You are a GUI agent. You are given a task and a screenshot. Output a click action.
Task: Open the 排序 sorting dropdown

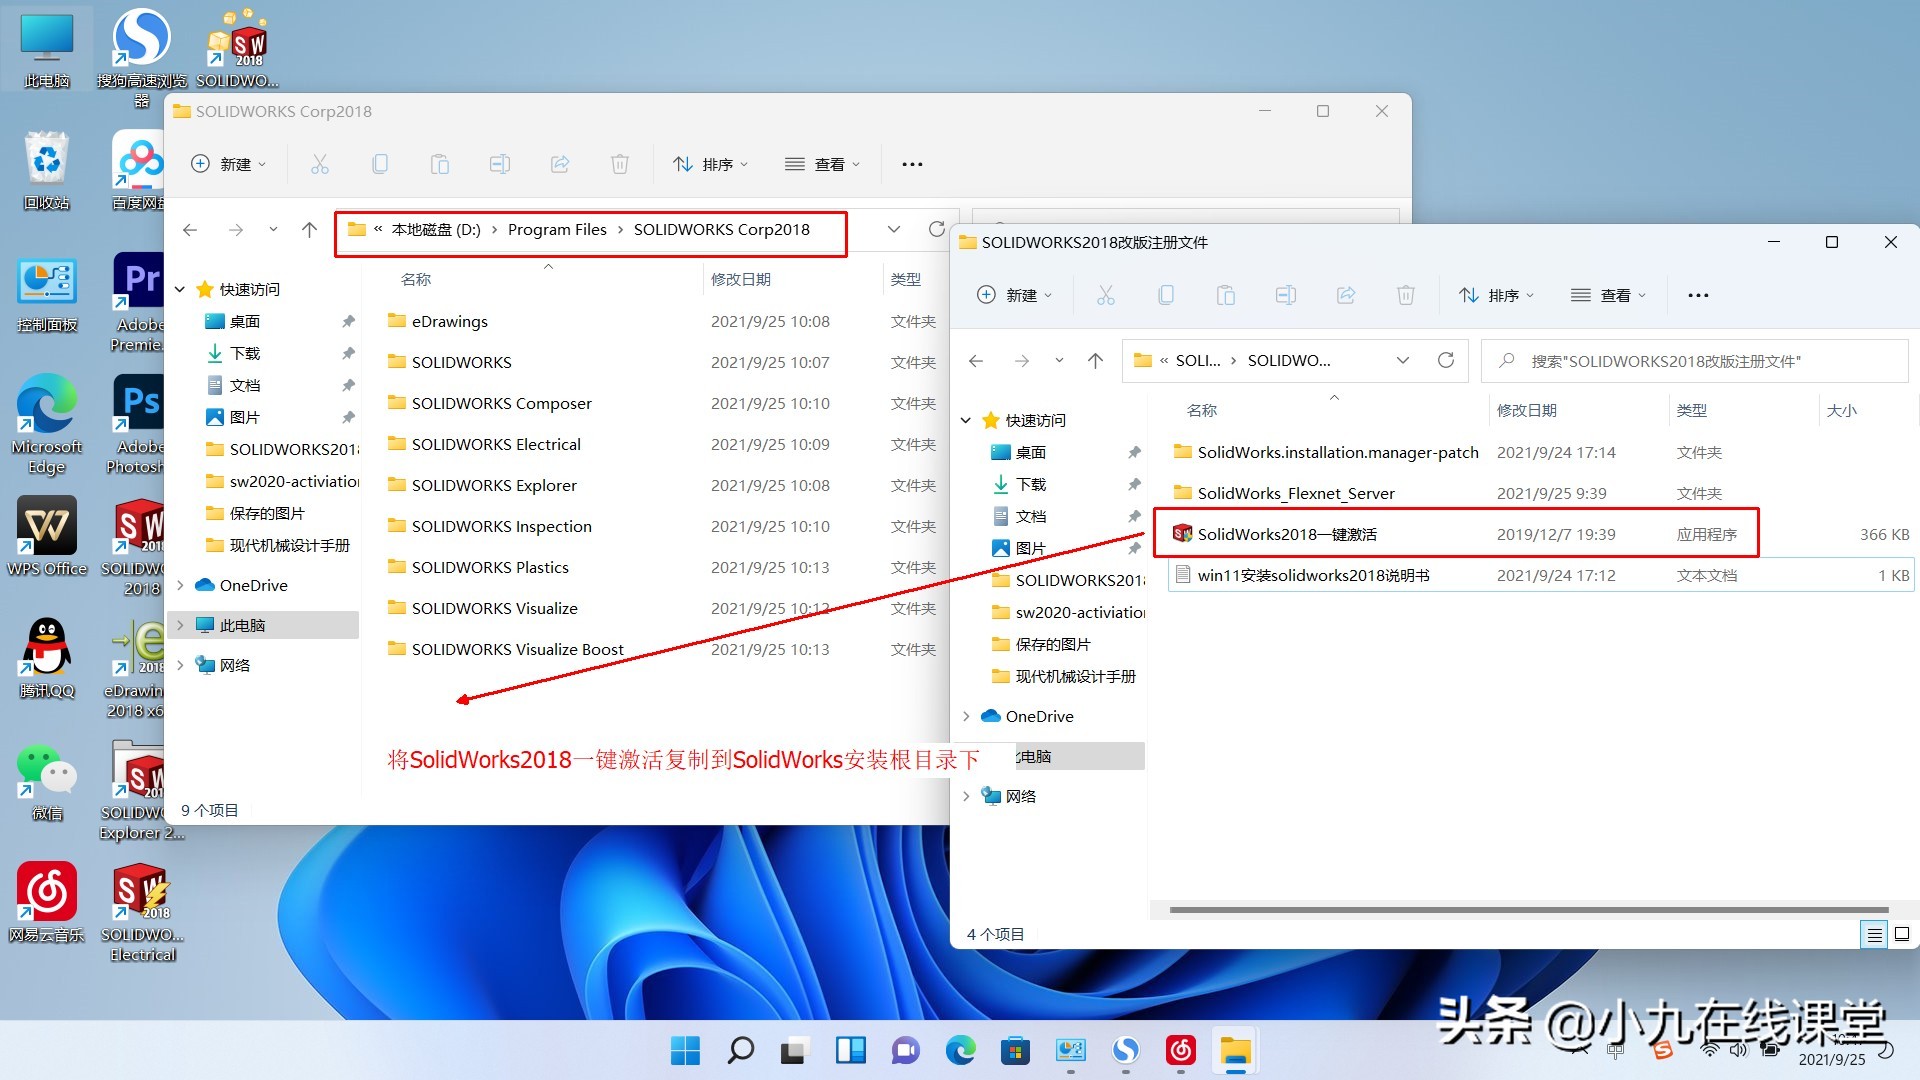1496,295
